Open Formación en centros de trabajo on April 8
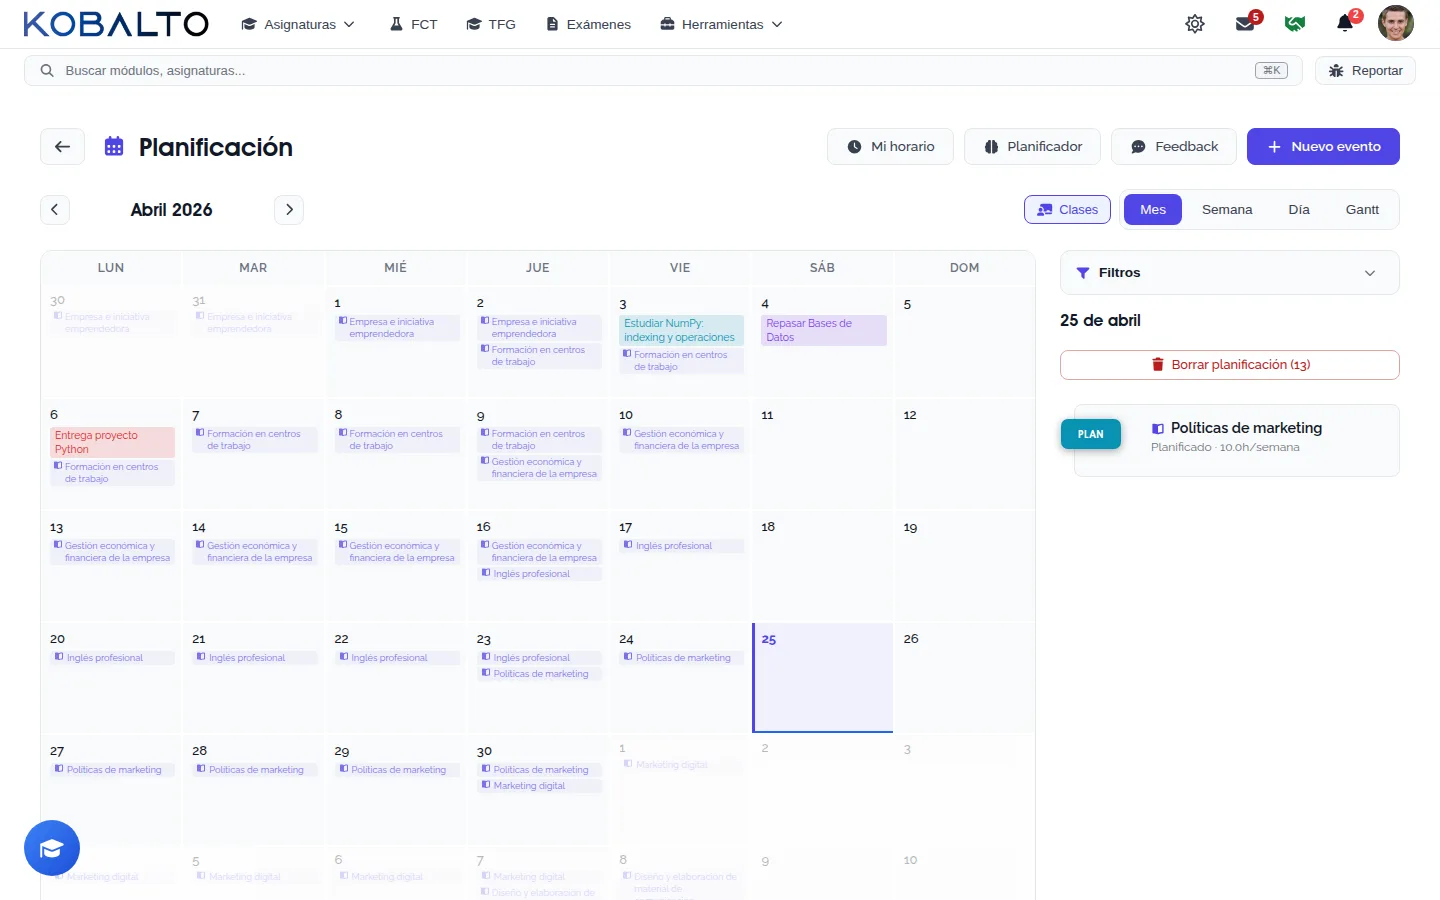The height and width of the screenshot is (900, 1440). [x=397, y=440]
